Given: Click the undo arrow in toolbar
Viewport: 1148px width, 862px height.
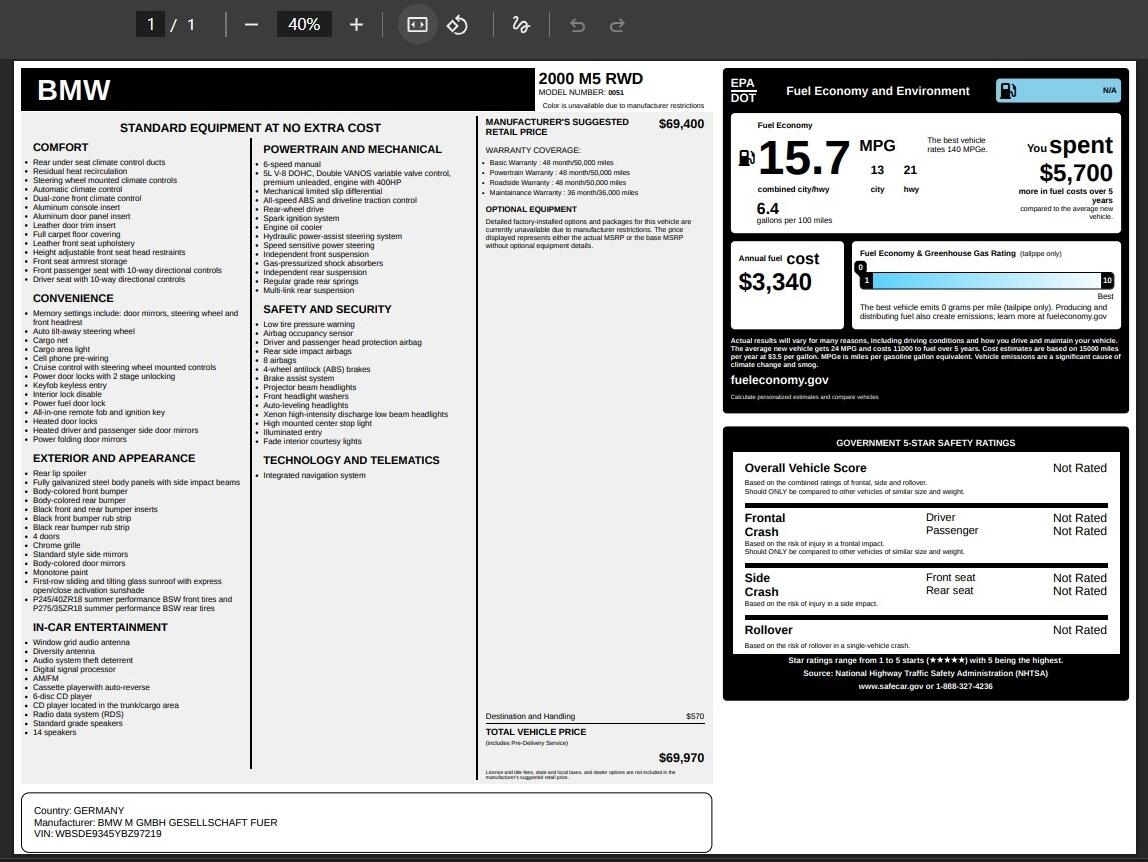Looking at the screenshot, I should pos(577,24).
